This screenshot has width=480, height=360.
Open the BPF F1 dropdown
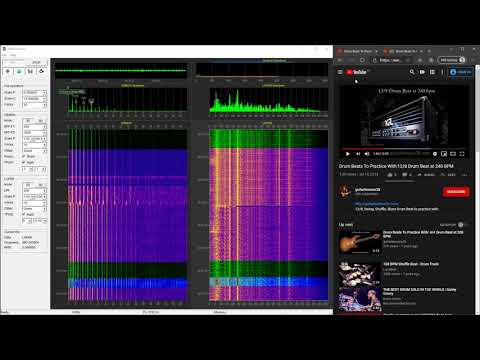tap(34, 127)
